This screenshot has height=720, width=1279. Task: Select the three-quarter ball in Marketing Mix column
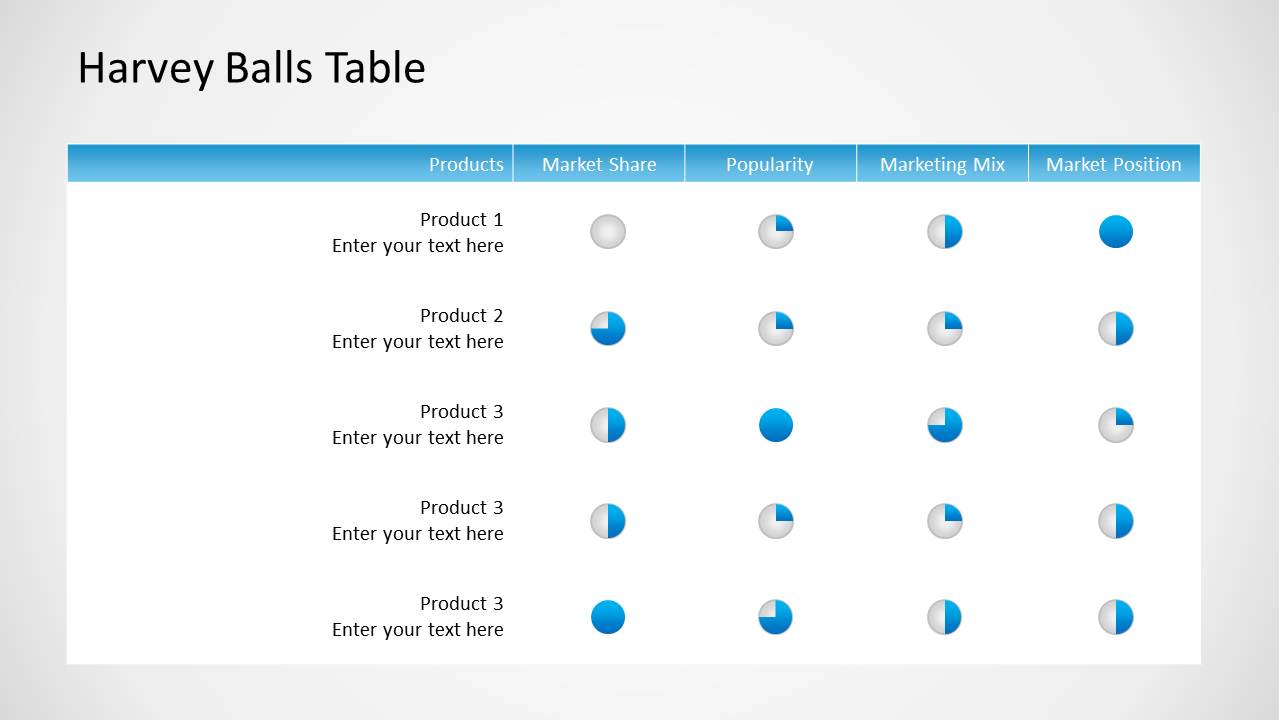pos(945,425)
